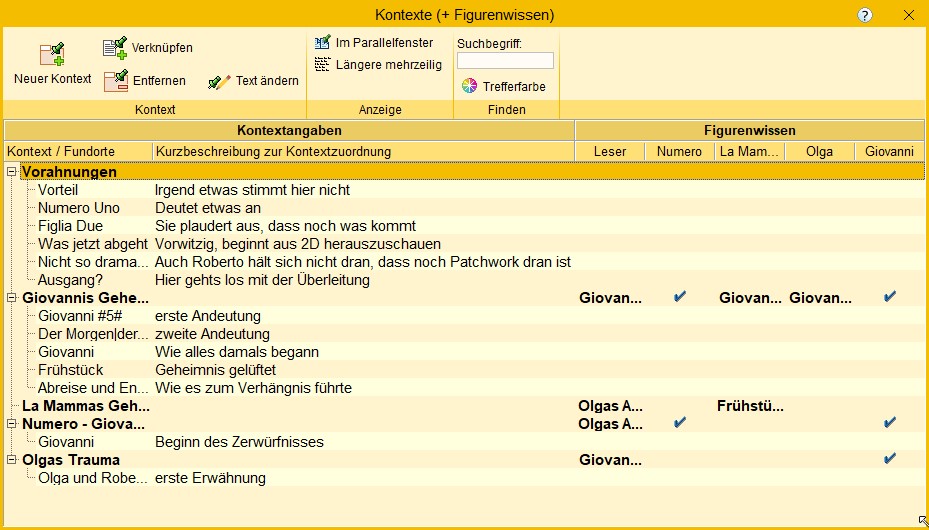Click the Entfernen label
This screenshot has width=929, height=530.
[x=159, y=81]
